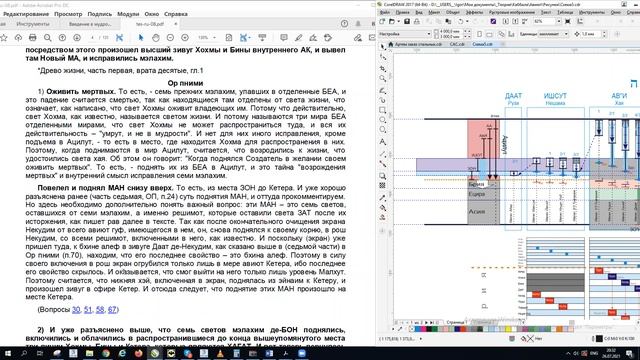Screen dimensions: 640x360
Task: Add bookmark star in Acrobat toolbar
Action: [4, 38]
